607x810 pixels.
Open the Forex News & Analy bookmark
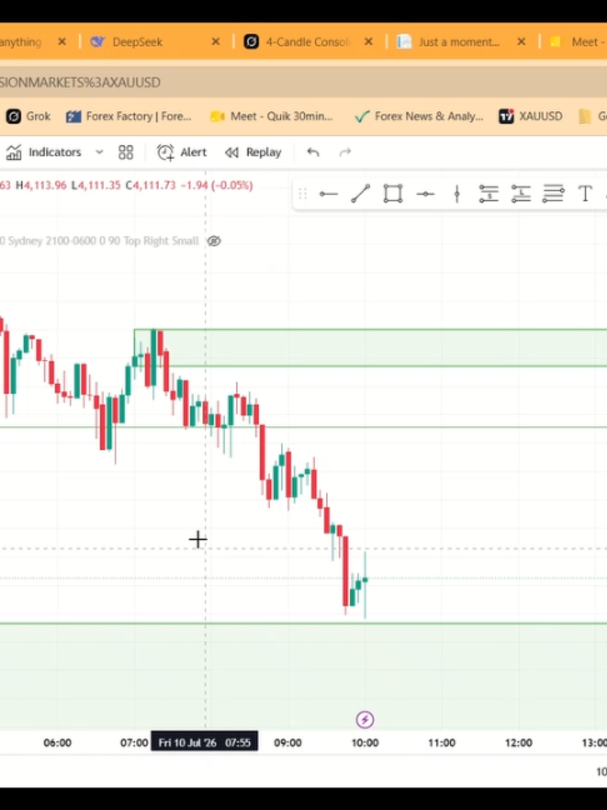point(419,116)
